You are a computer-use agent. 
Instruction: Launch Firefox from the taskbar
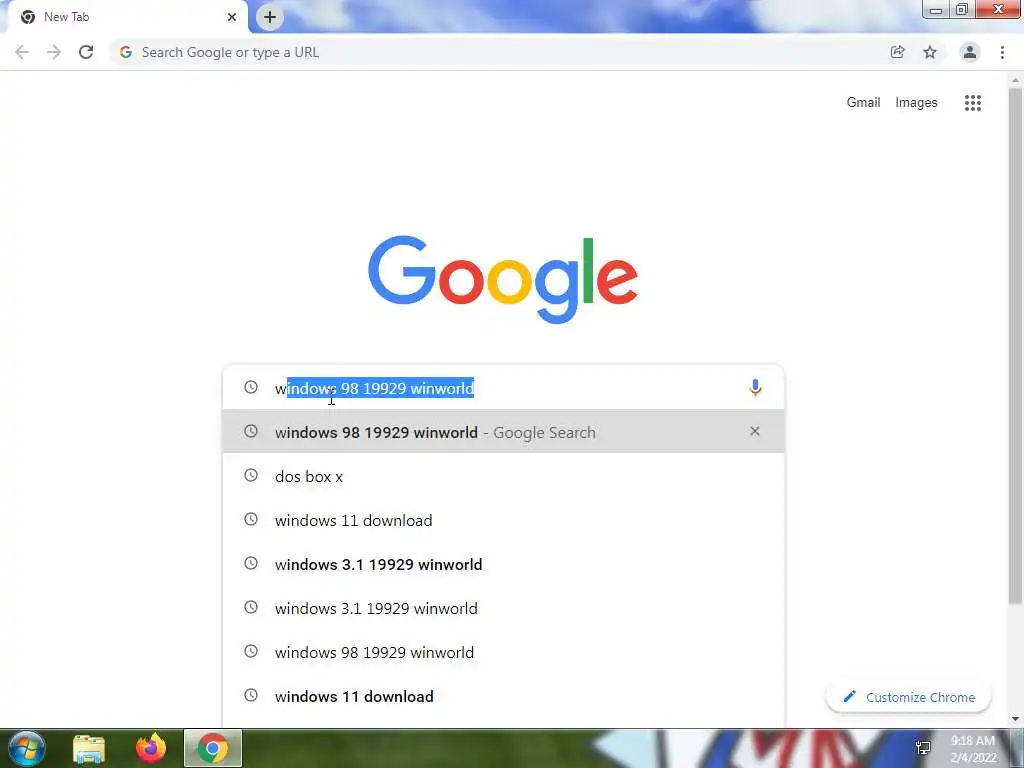click(151, 748)
